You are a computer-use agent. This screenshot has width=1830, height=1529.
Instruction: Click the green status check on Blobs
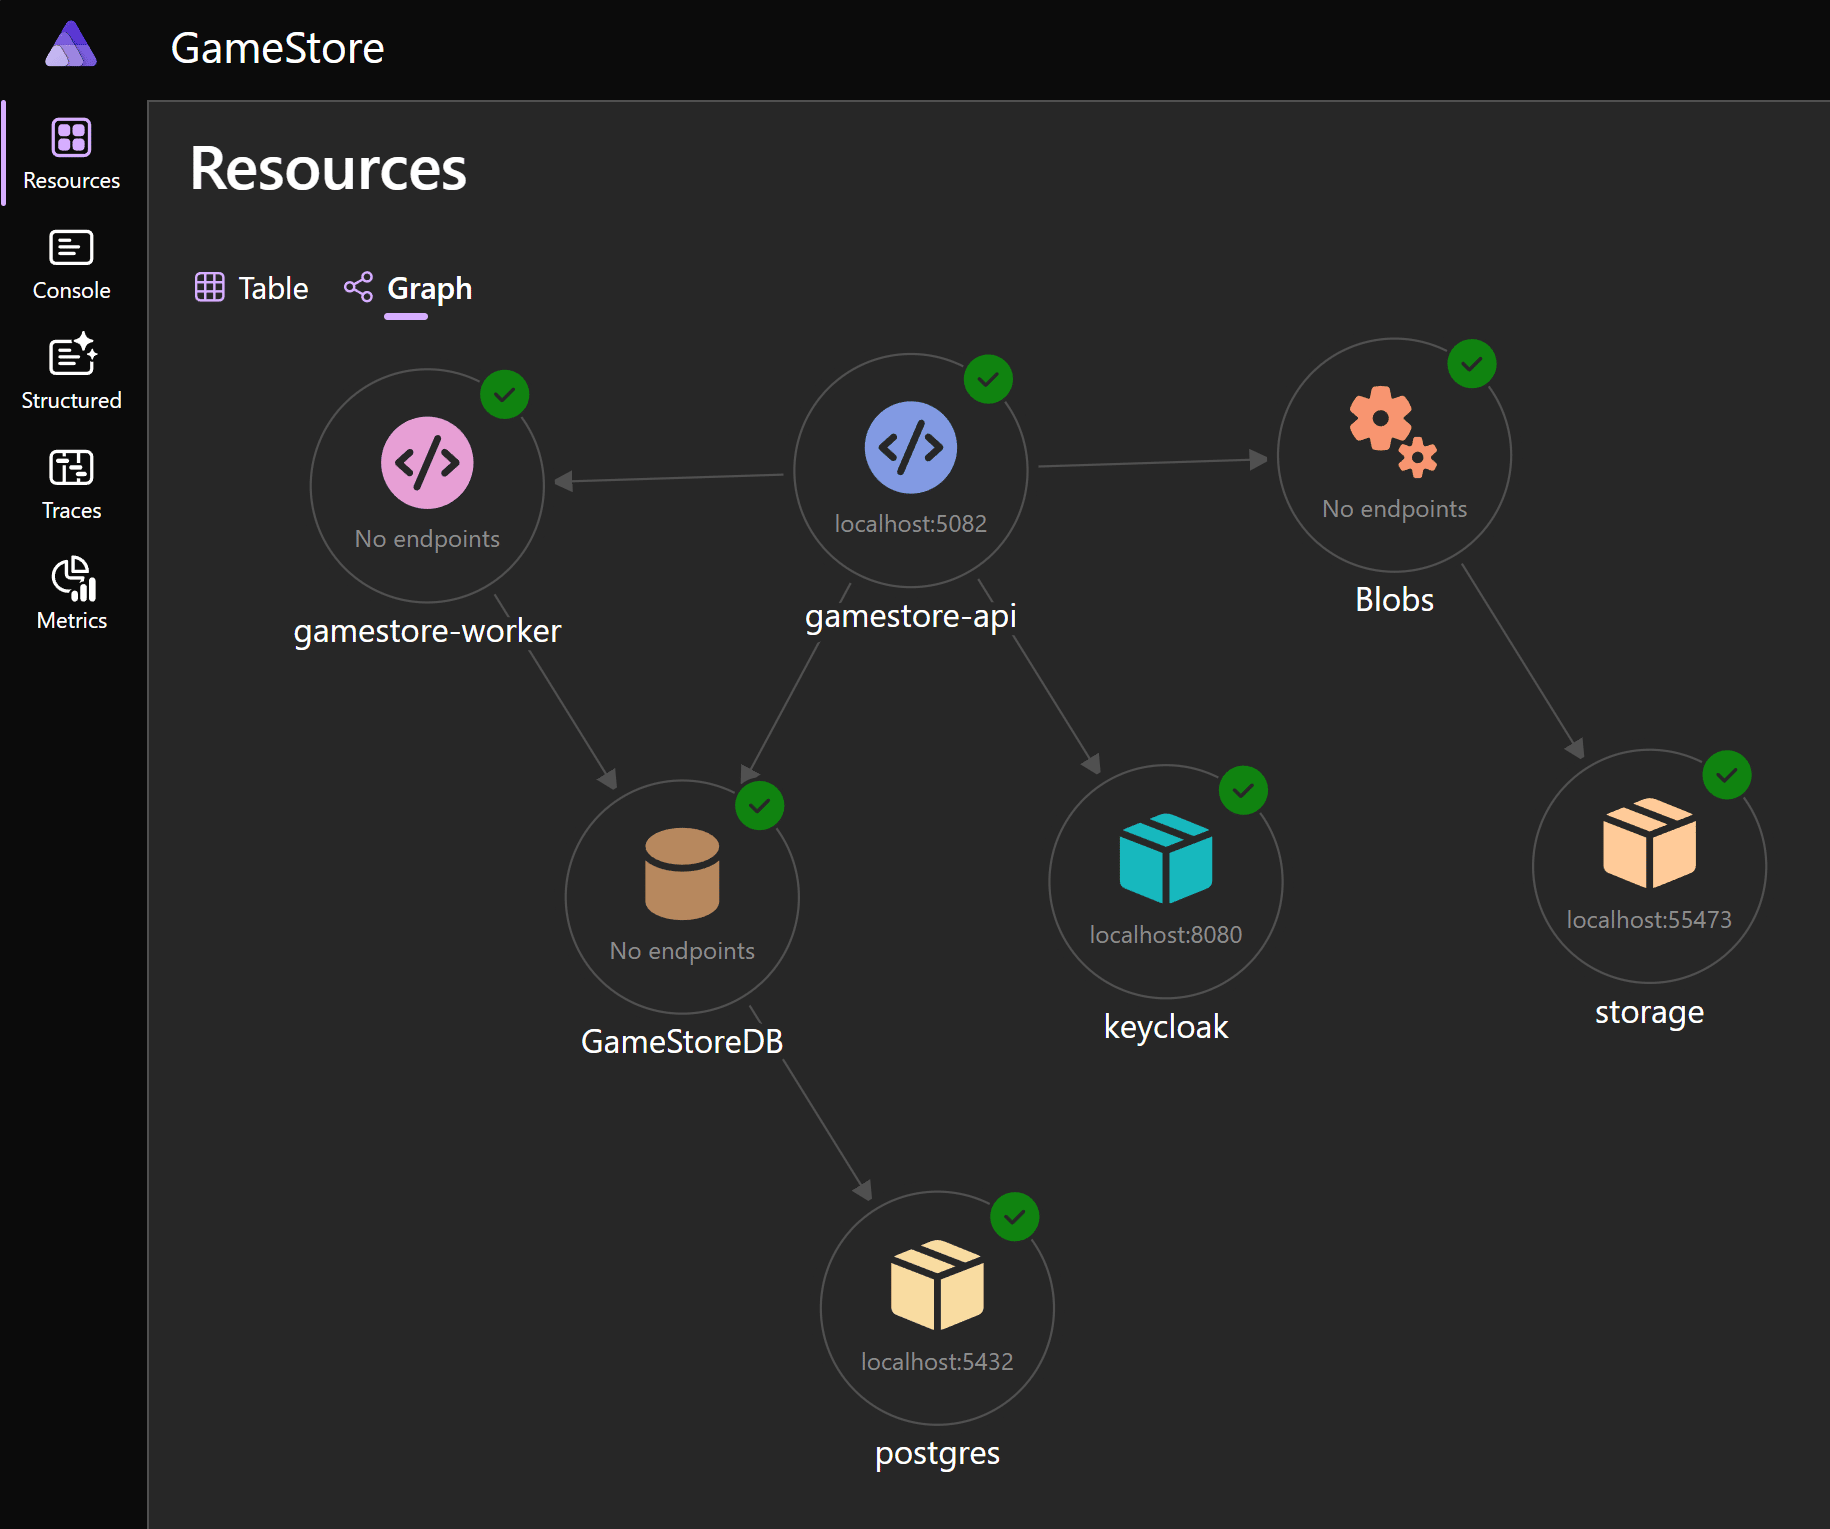pyautogui.click(x=1472, y=364)
